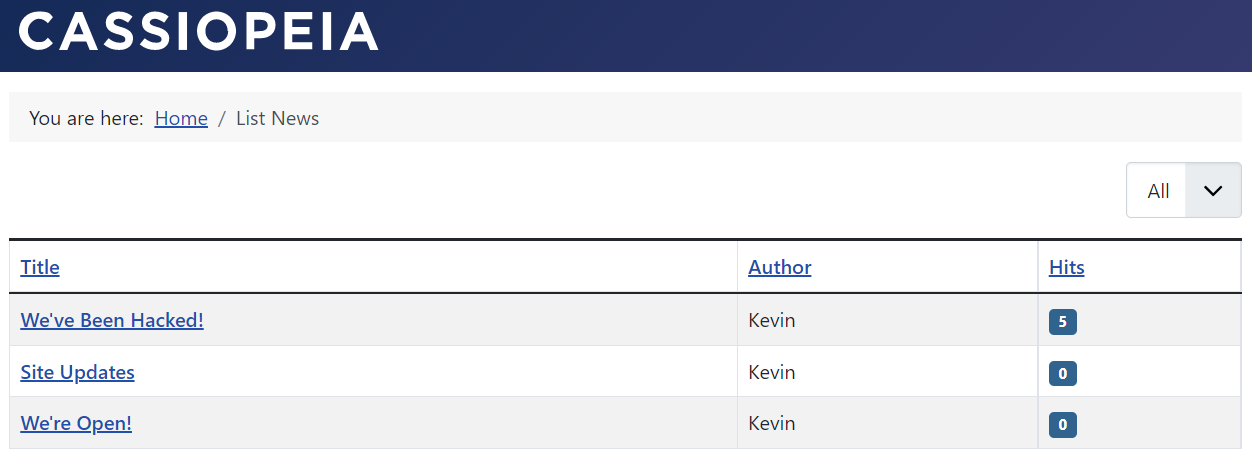The height and width of the screenshot is (476, 1252).
Task: Click Kevin author in We're Open! row
Action: 771,423
